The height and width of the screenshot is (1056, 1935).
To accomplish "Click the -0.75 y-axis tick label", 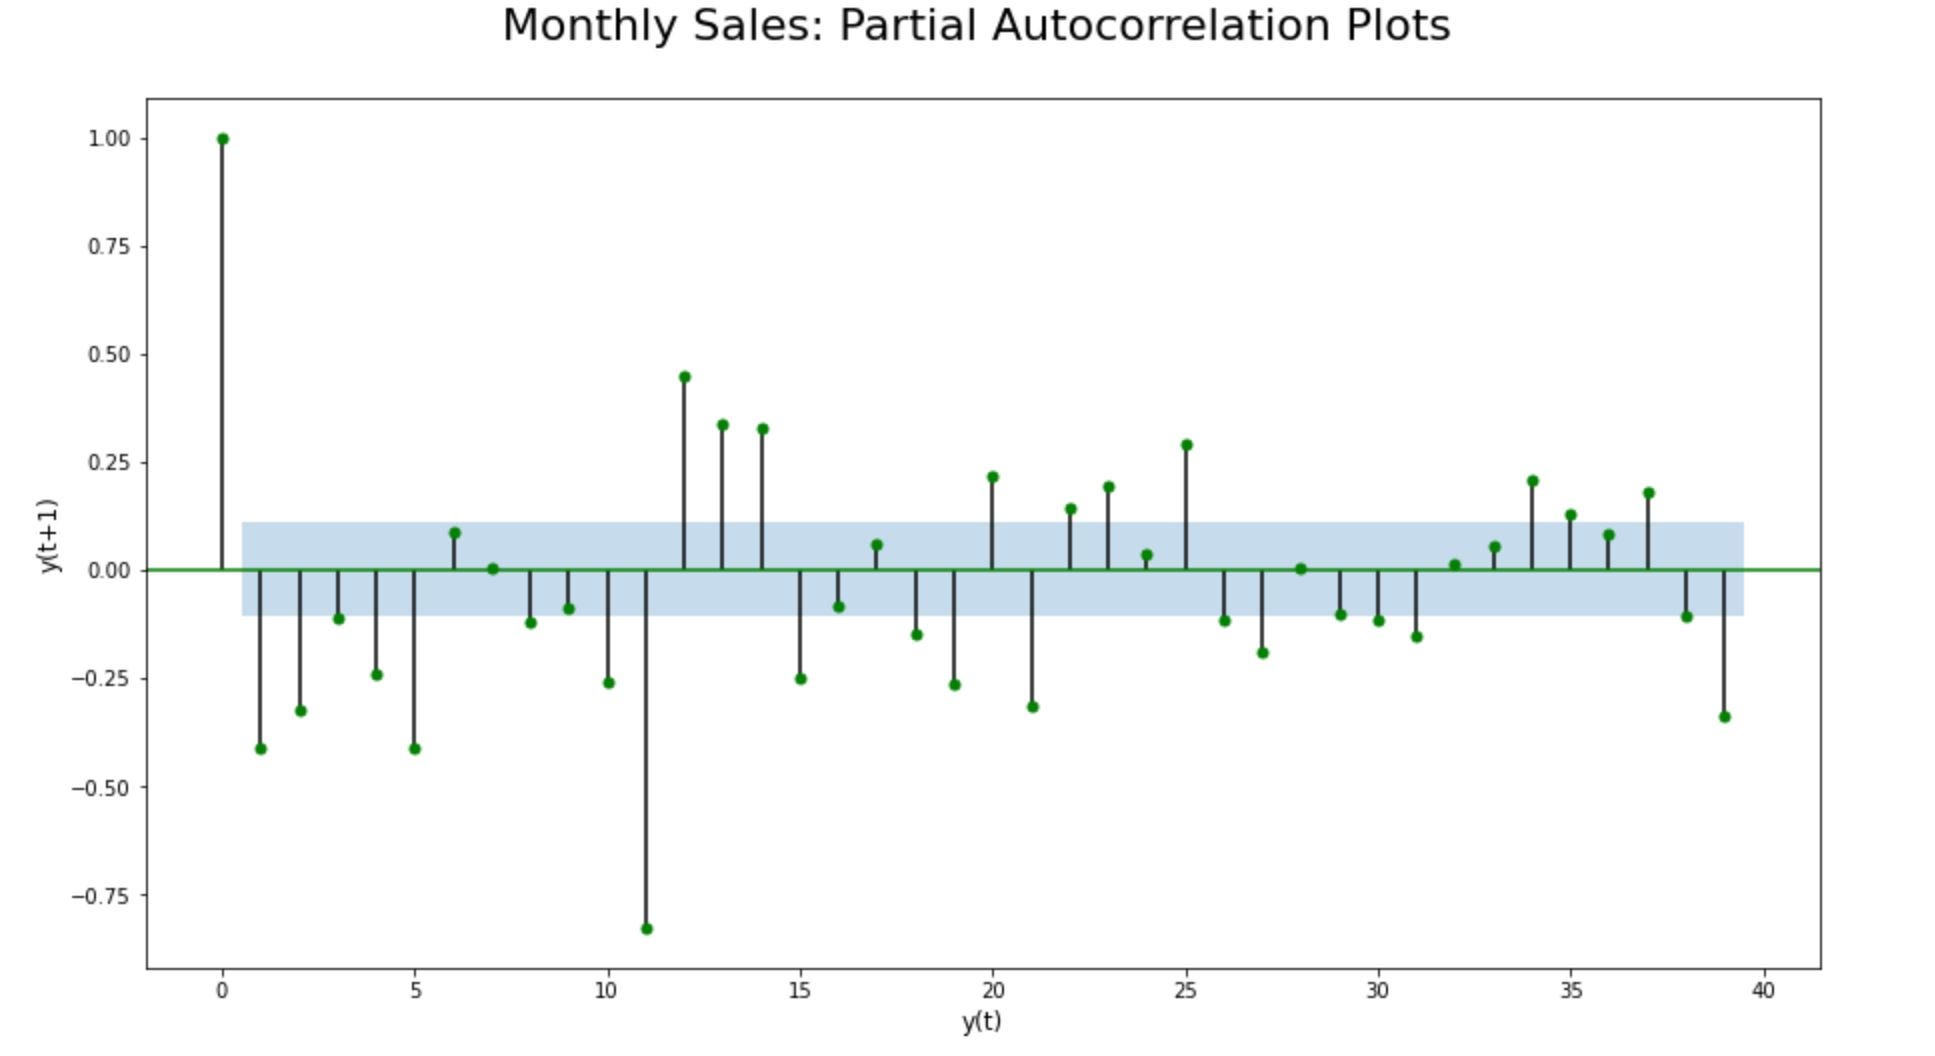I will coord(101,896).
